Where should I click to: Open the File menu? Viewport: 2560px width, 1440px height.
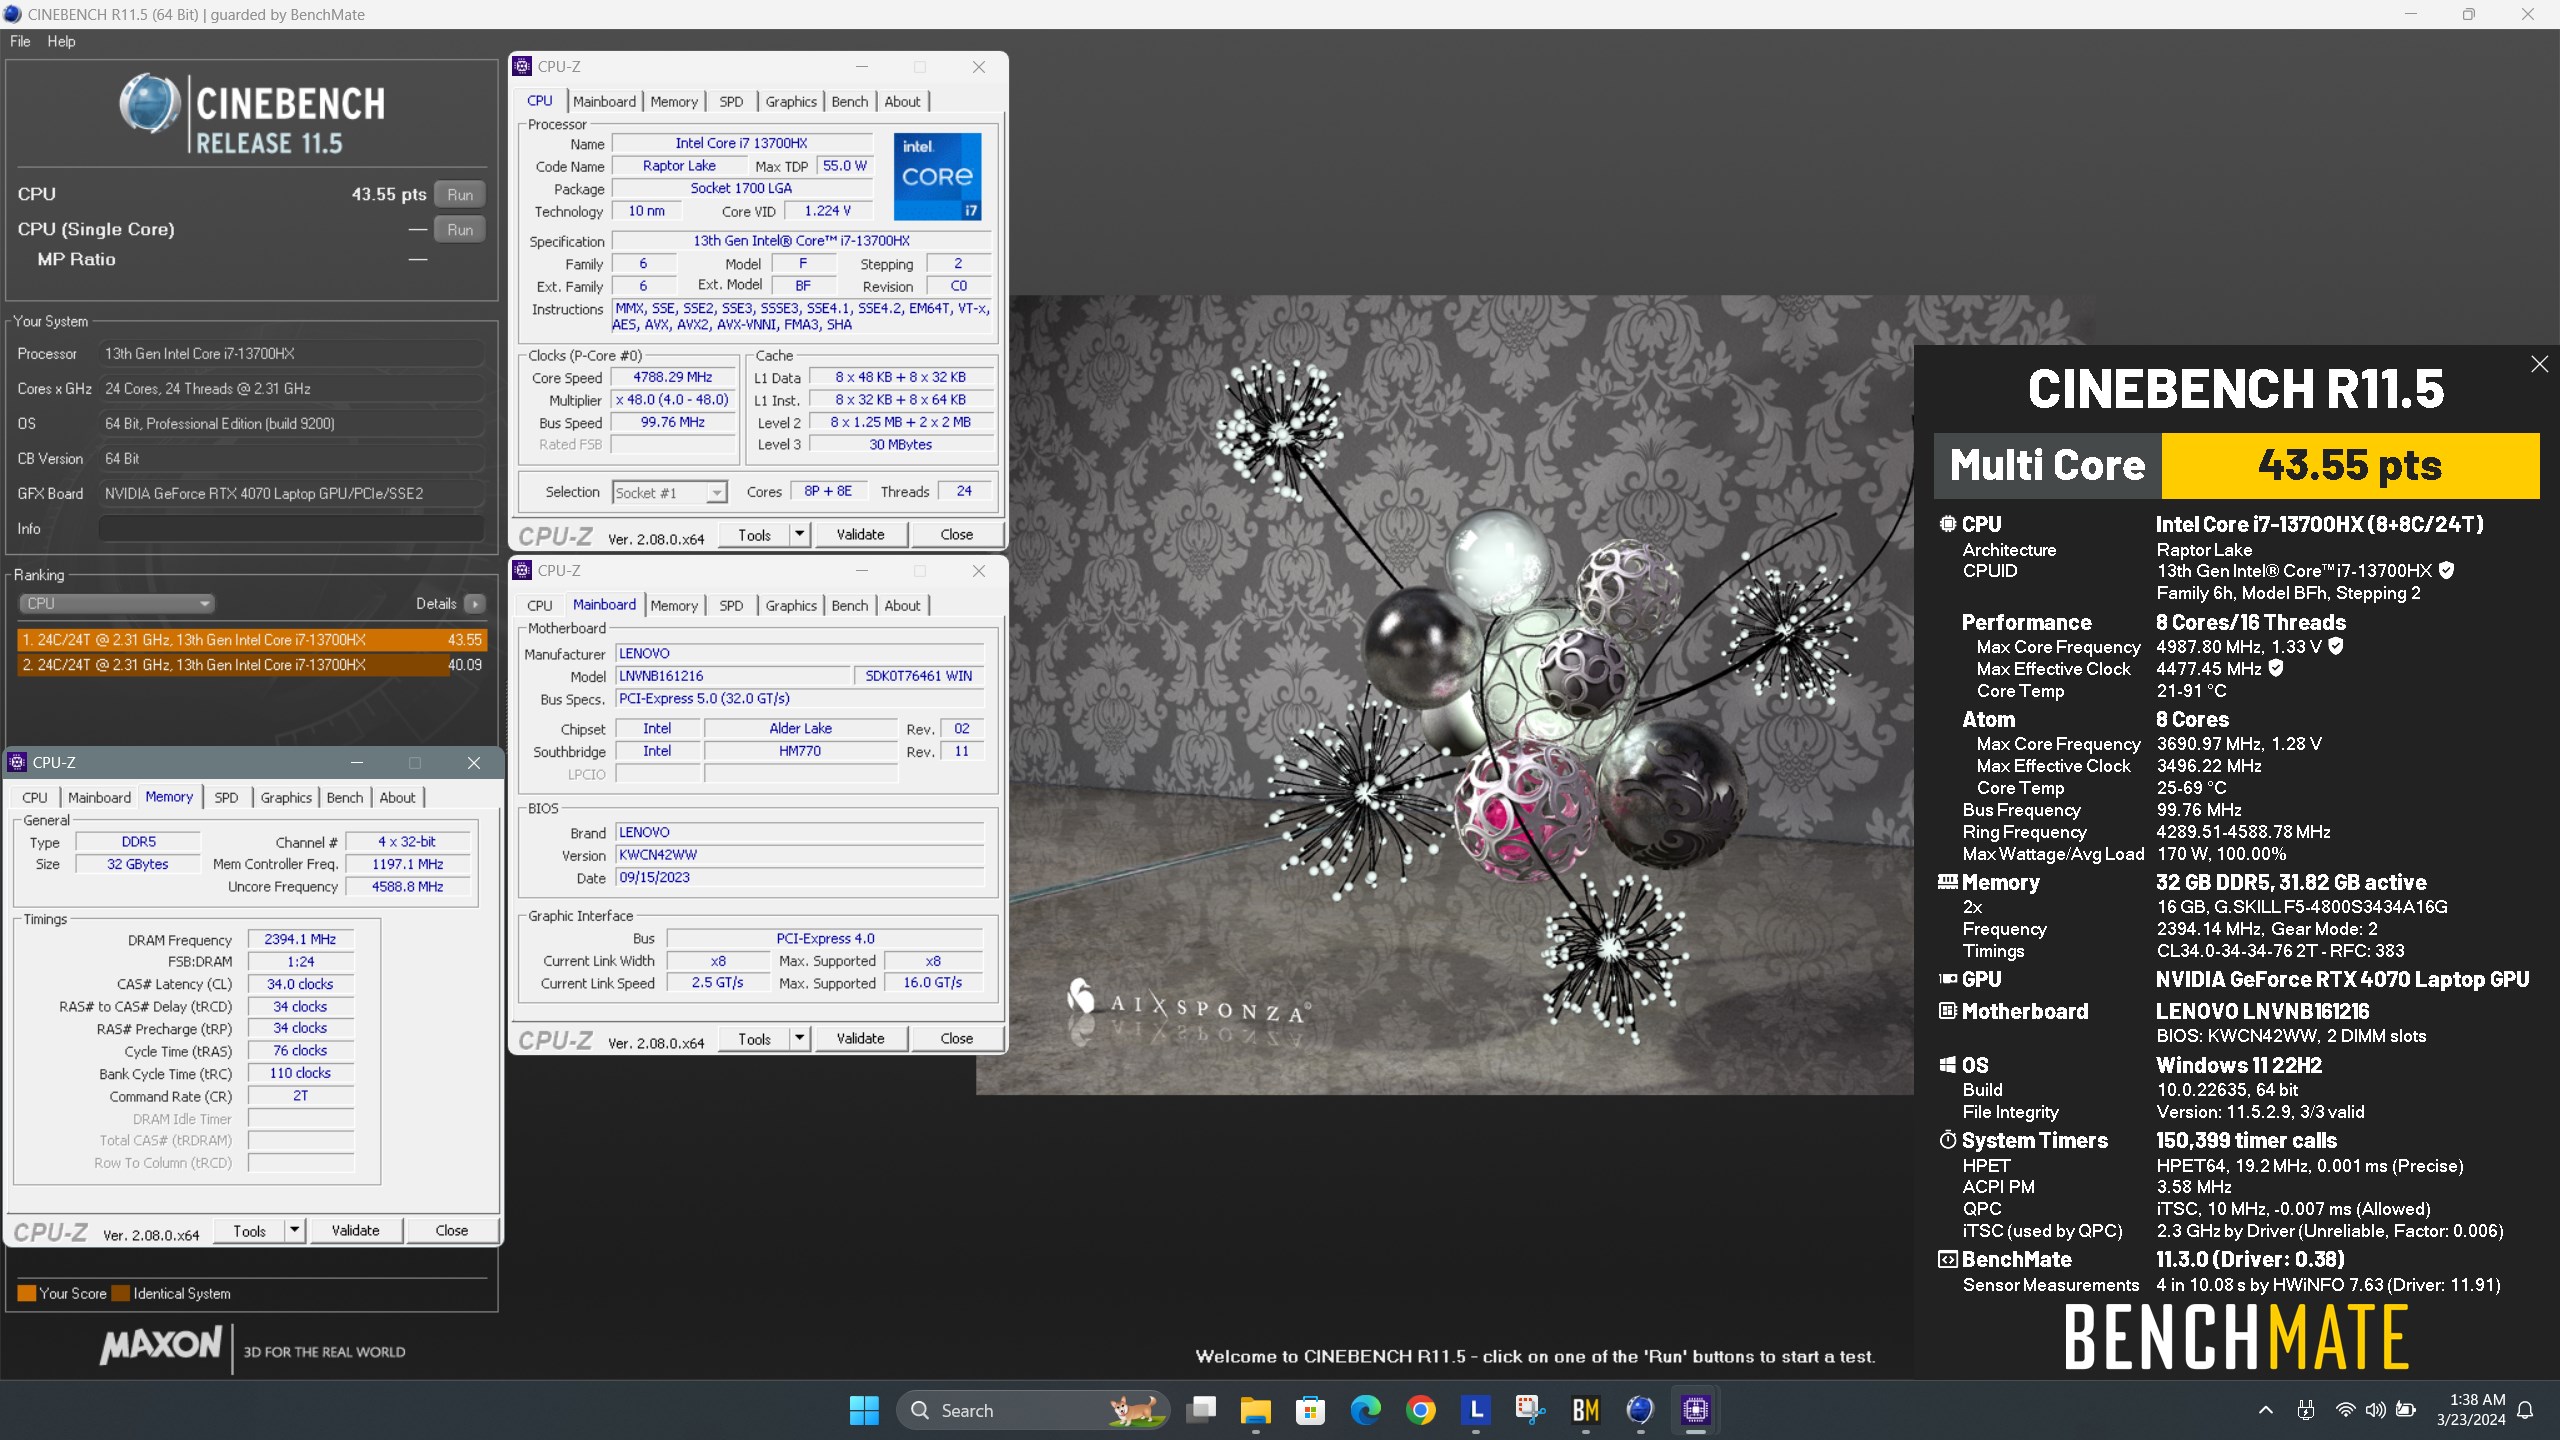(x=20, y=41)
